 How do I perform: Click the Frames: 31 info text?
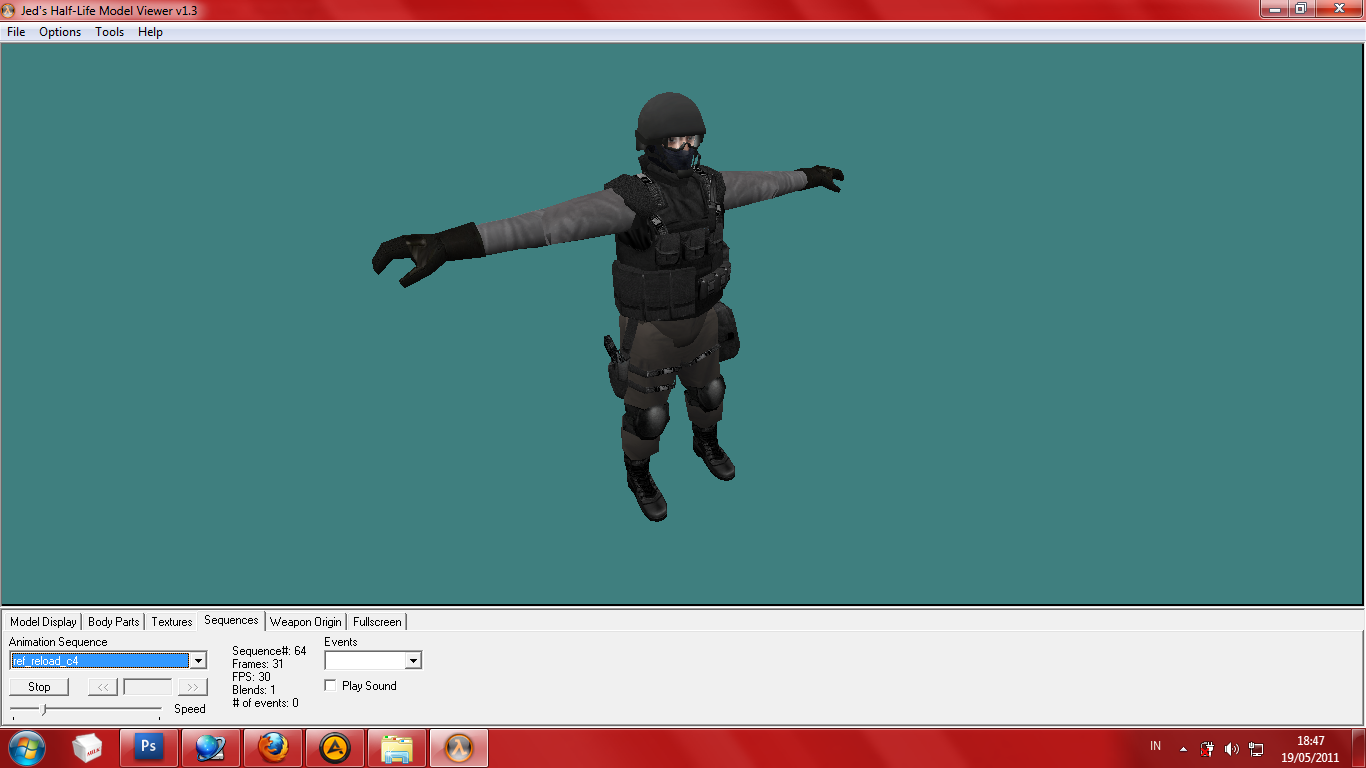point(258,664)
